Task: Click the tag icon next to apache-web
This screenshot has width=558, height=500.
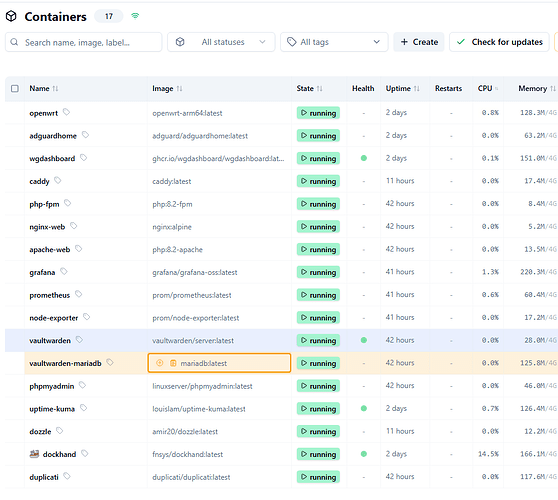Action: coord(79,249)
